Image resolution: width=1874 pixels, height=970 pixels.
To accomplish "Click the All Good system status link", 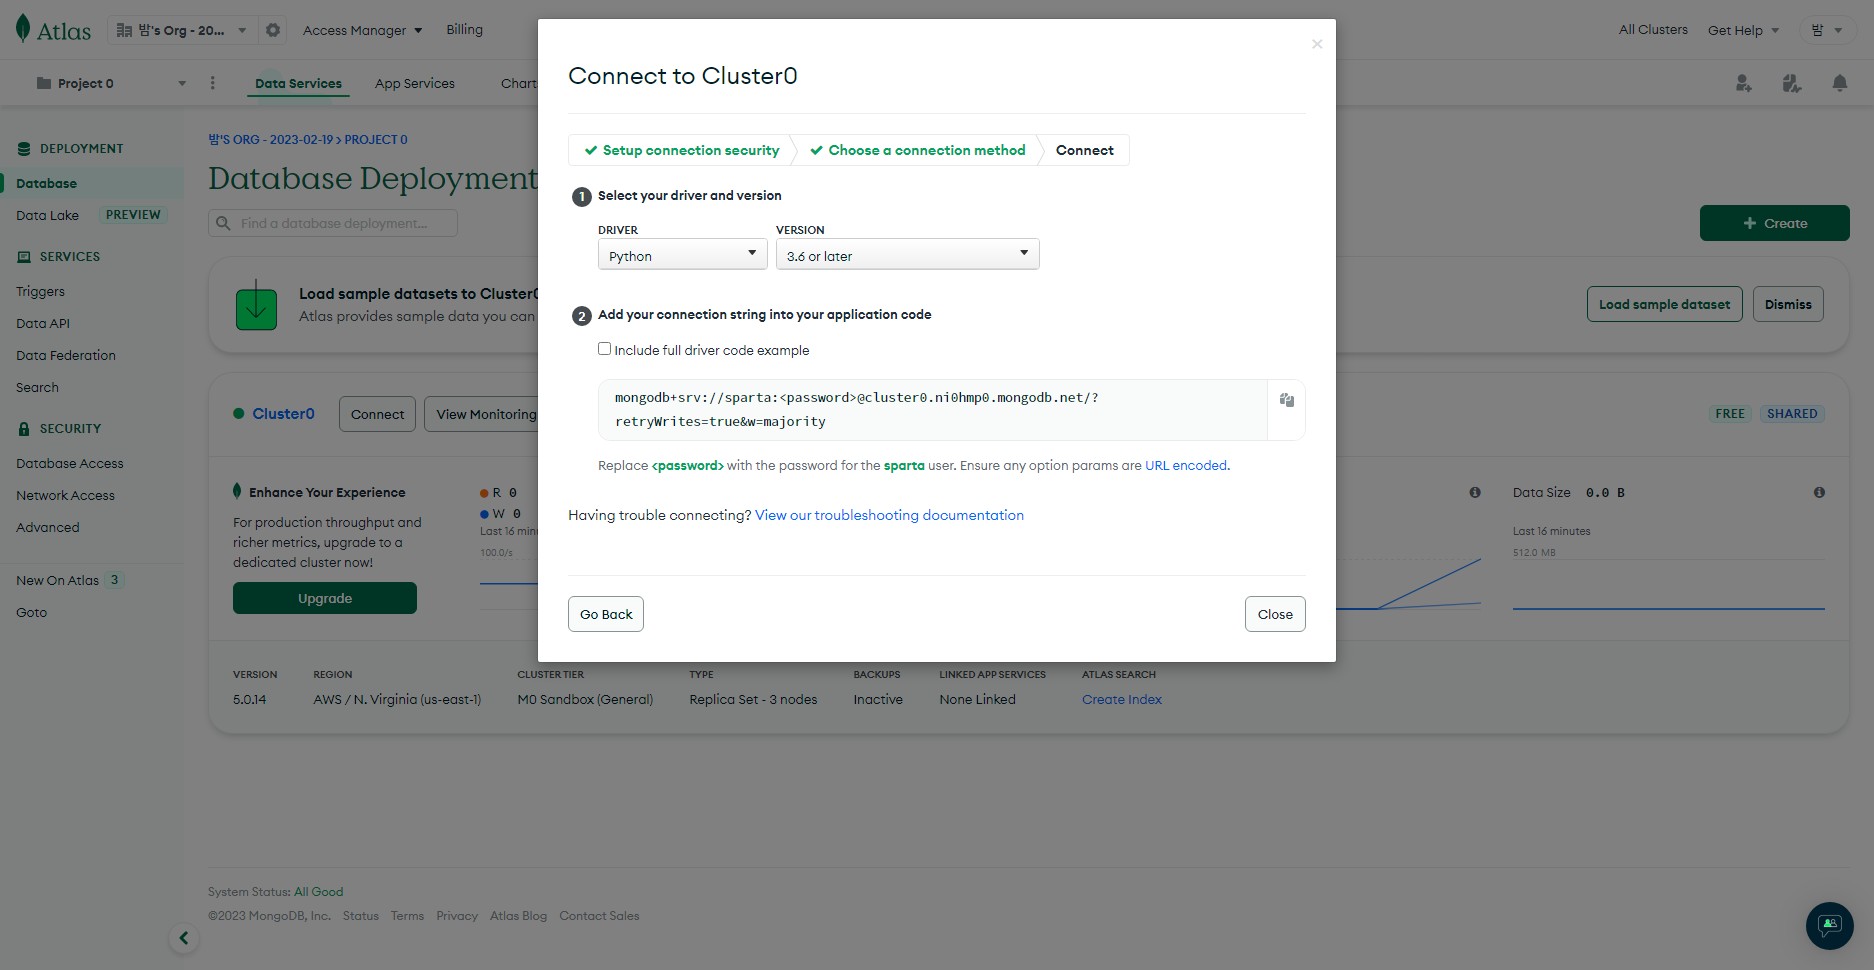I will click(x=318, y=892).
